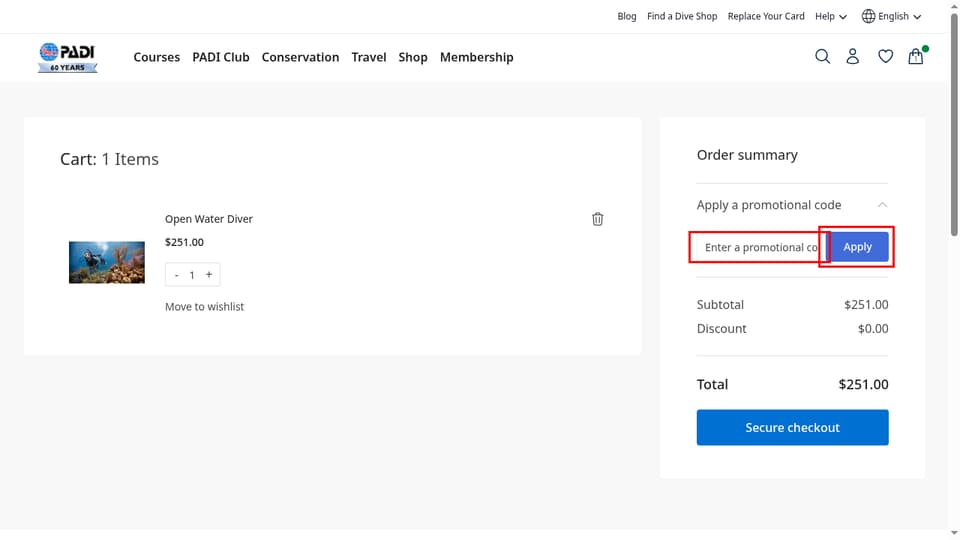960x540 pixels.
Task: Click the Discount $0.00 value
Action: click(872, 329)
